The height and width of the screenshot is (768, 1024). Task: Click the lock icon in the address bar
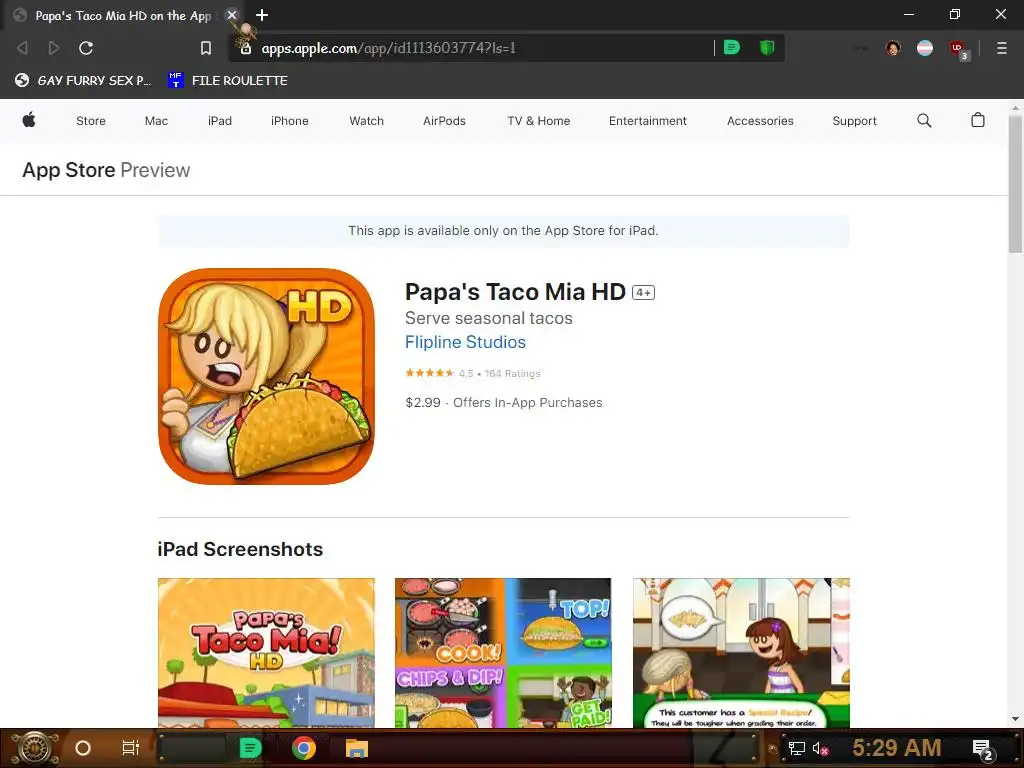pyautogui.click(x=246, y=48)
